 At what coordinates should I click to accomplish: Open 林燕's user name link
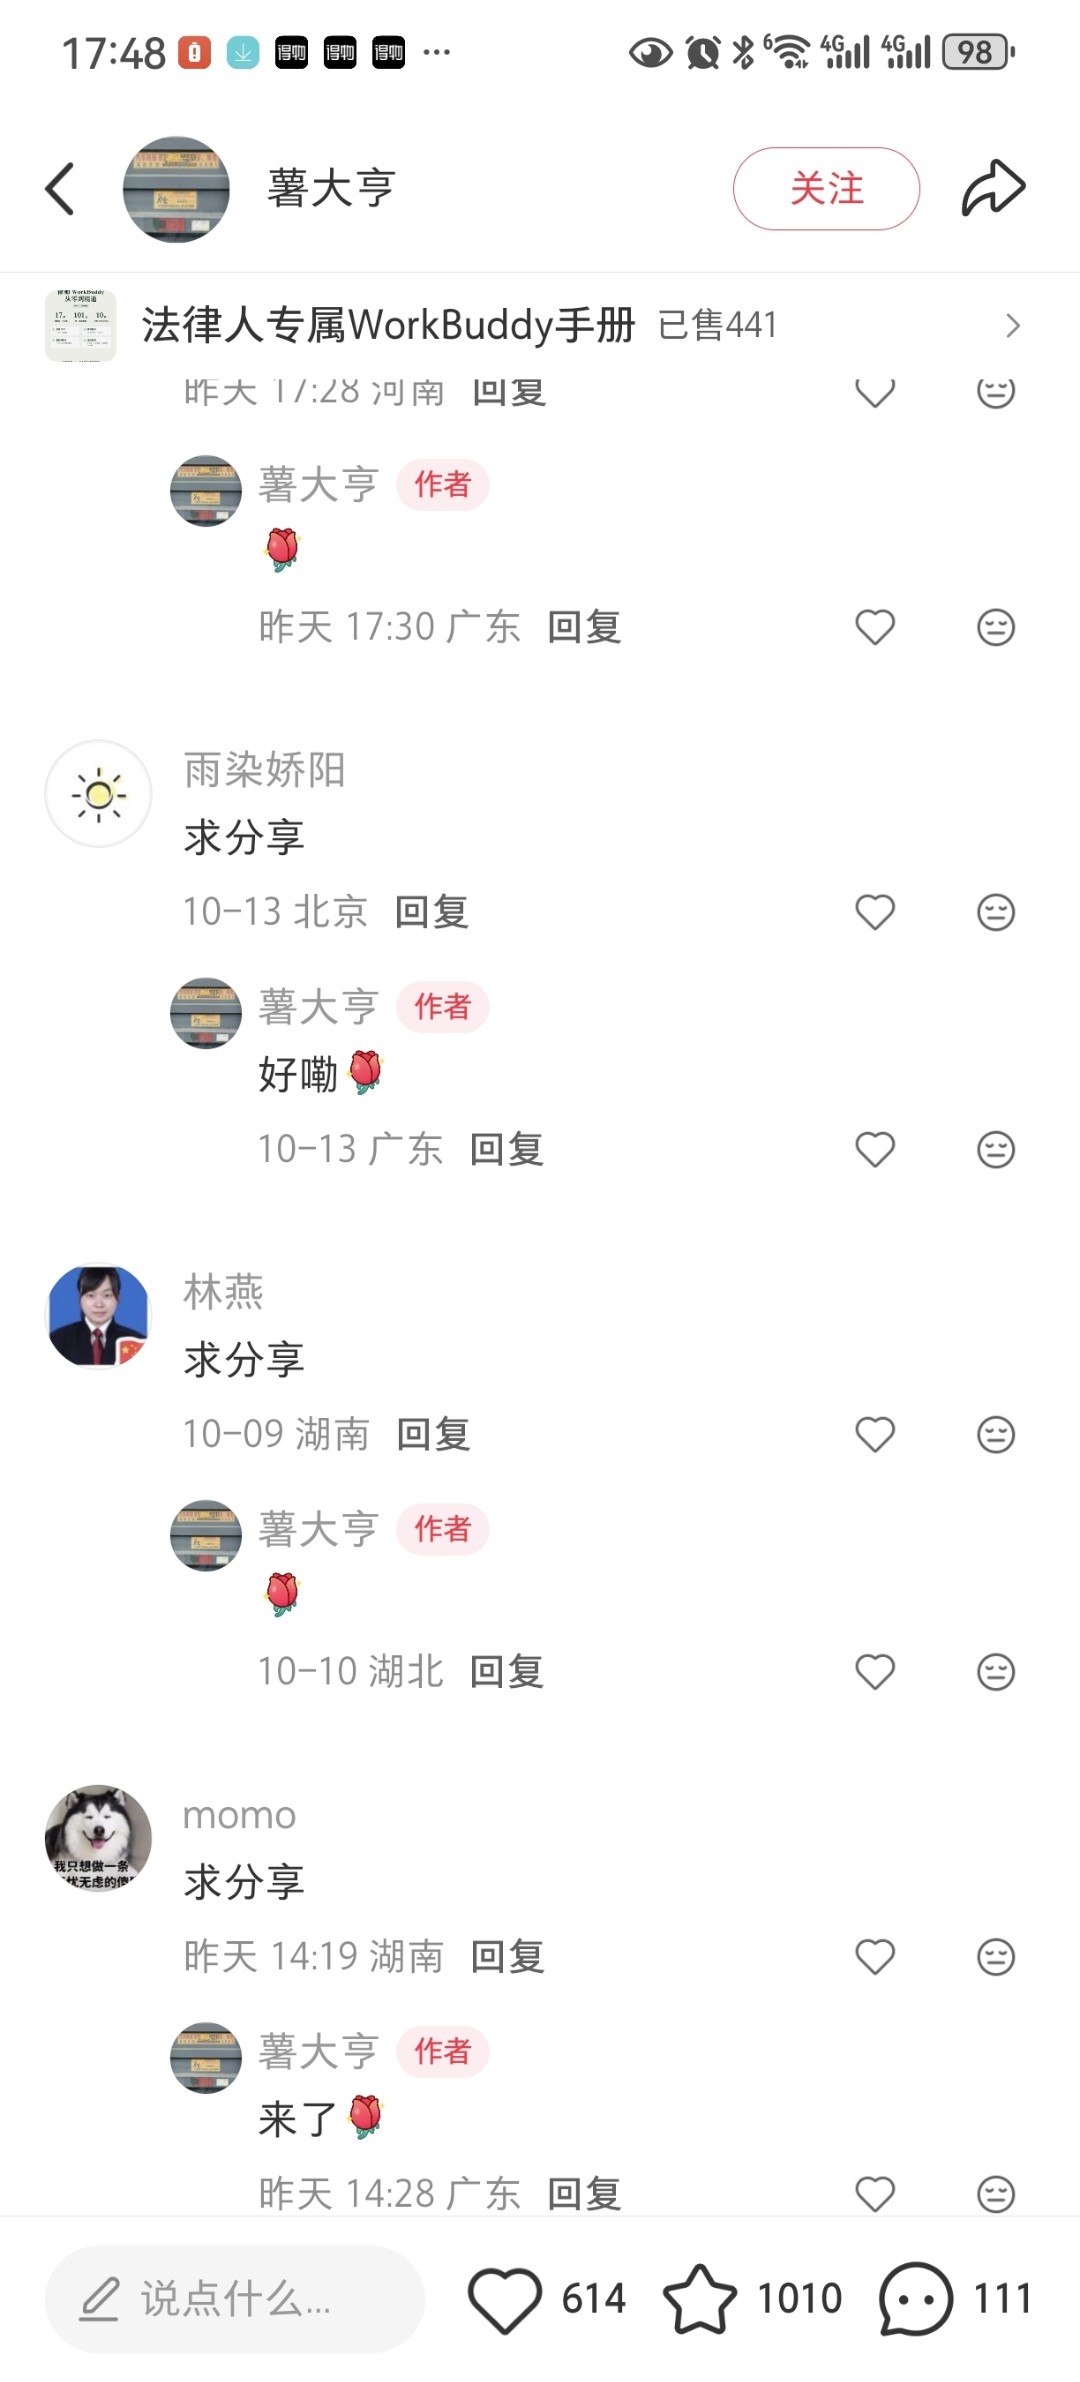(x=223, y=1292)
